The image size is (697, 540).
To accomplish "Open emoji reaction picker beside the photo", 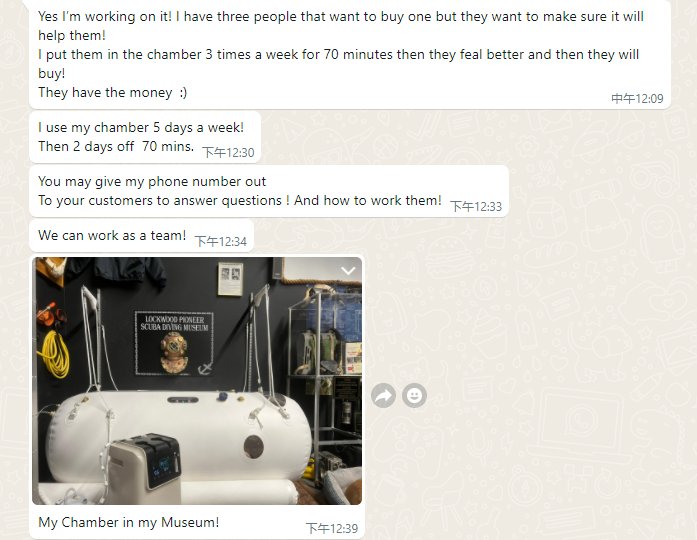I will pos(414,395).
